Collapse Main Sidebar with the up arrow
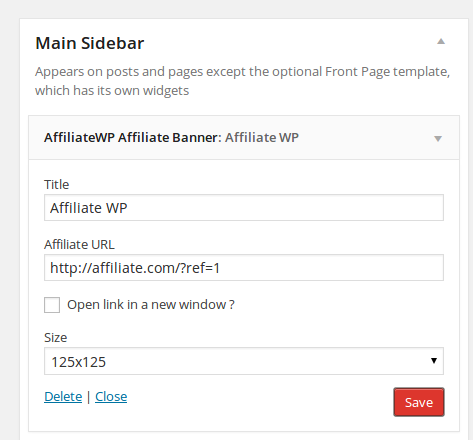473x440 pixels. coord(441,41)
